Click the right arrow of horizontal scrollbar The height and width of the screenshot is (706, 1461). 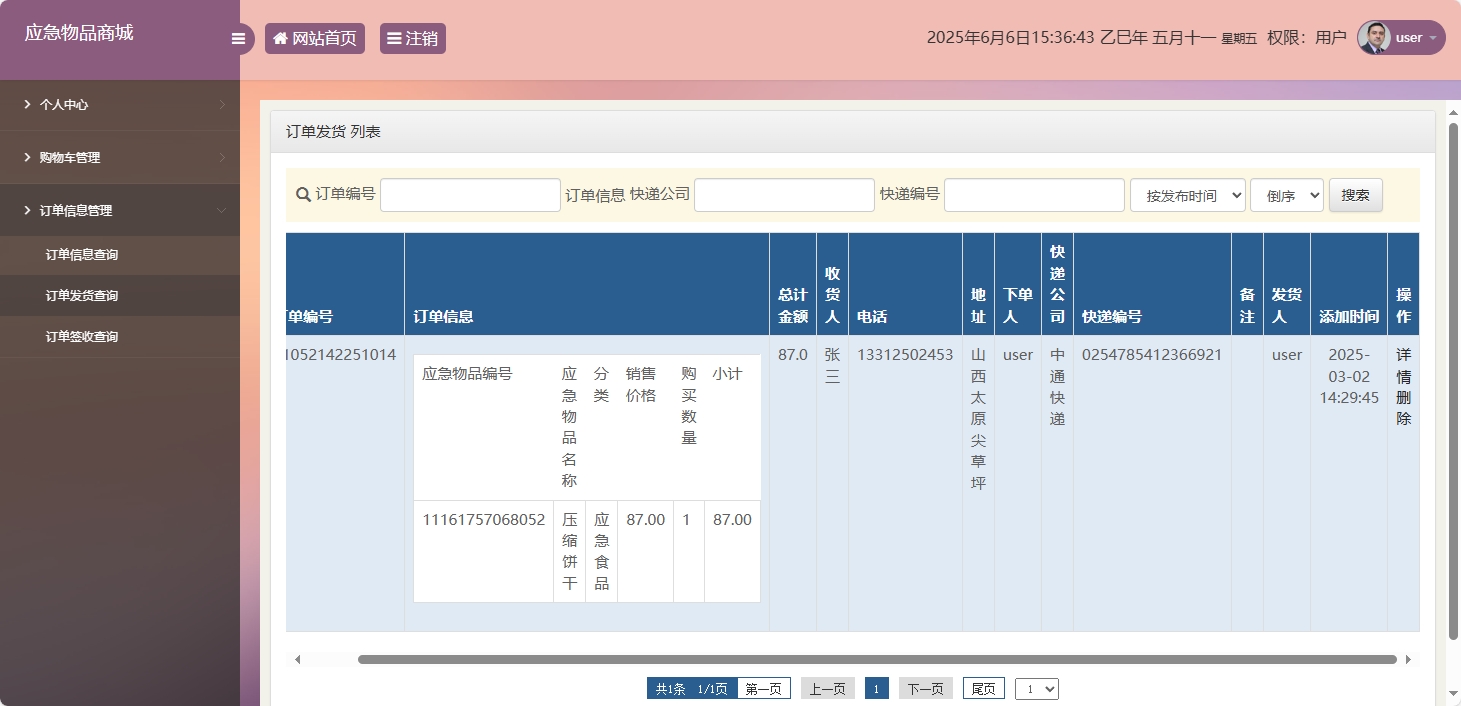(x=1409, y=660)
